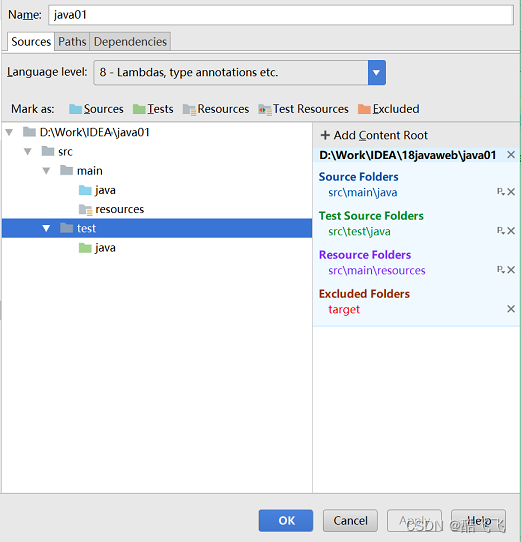Screen dimensions: 521x542
Task: Switch to the Sources tab
Action: pyautogui.click(x=31, y=42)
